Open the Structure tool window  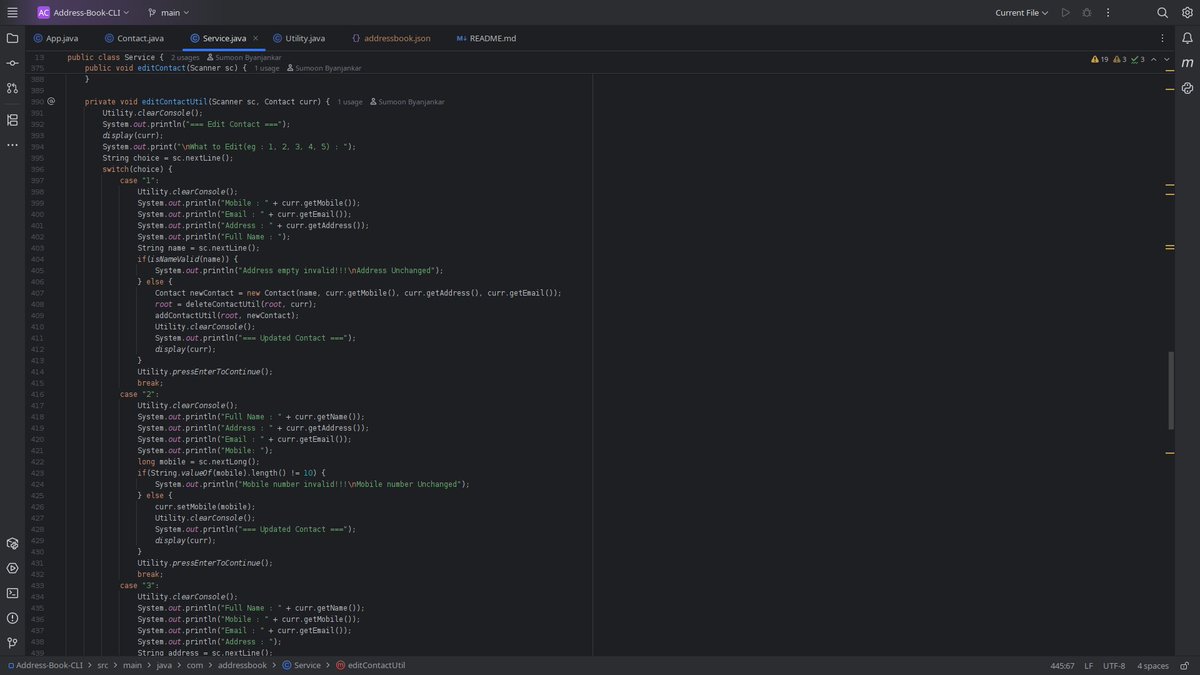pos(12,120)
